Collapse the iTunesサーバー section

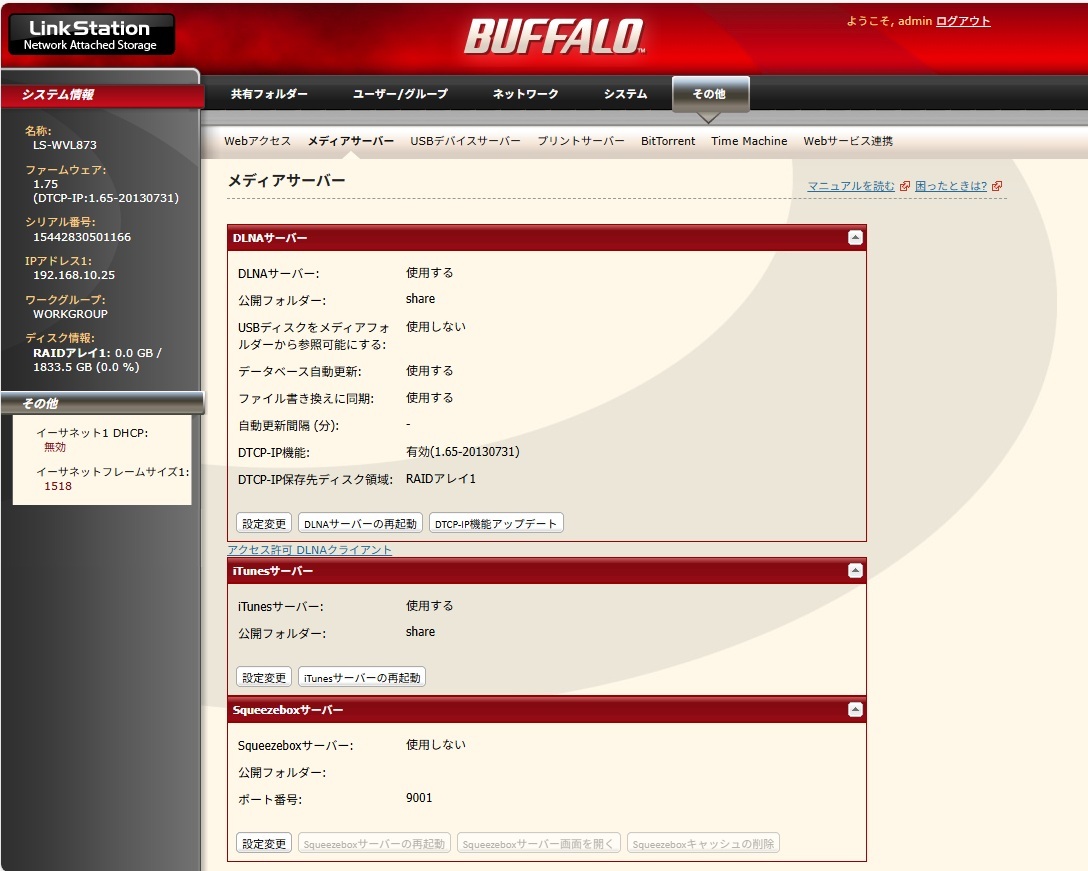pyautogui.click(x=856, y=570)
